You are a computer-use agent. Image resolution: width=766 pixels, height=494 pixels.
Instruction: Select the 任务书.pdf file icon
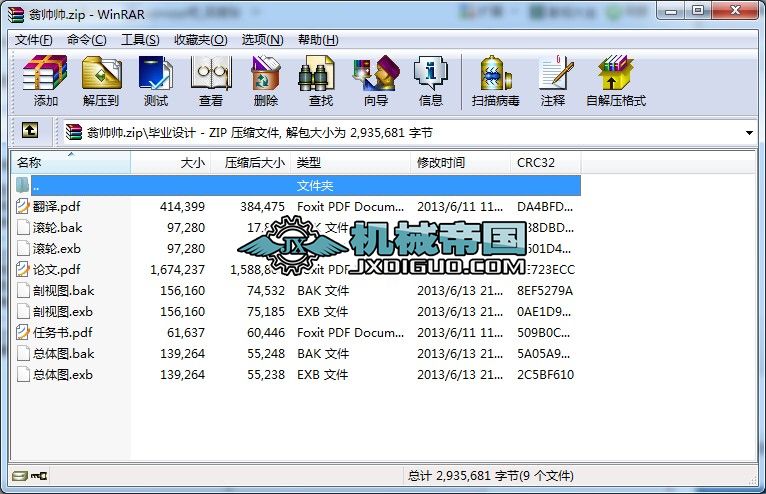click(x=22, y=332)
